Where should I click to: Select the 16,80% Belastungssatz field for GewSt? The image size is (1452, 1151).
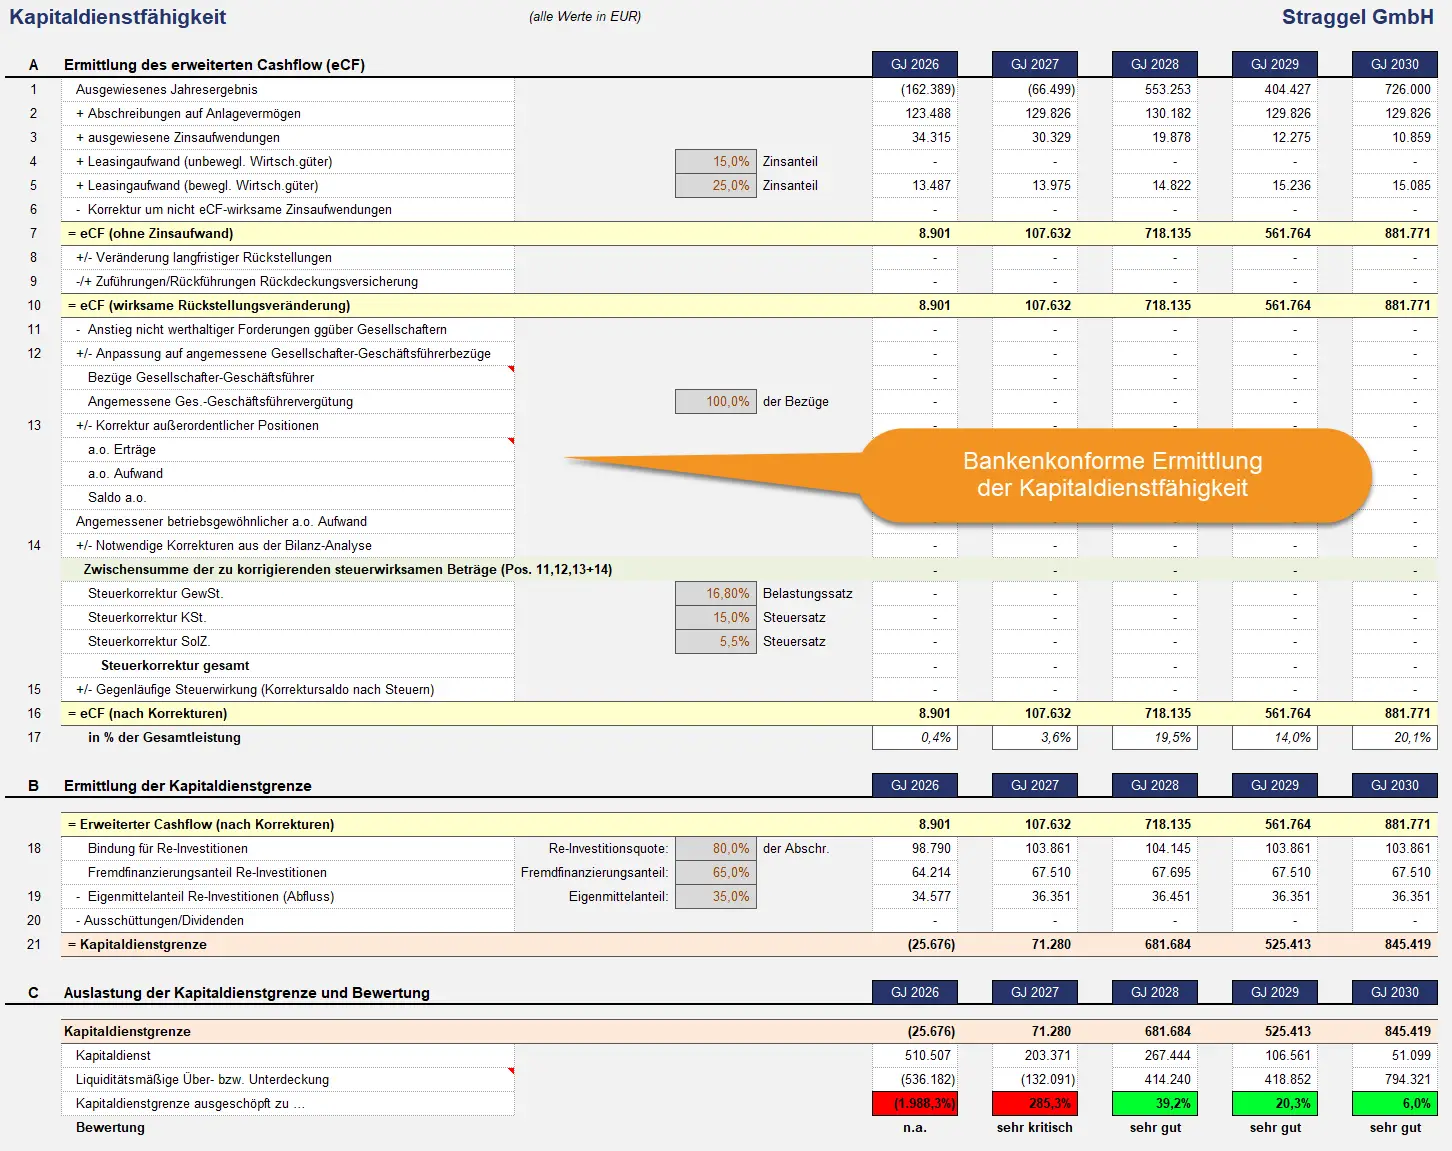point(716,594)
